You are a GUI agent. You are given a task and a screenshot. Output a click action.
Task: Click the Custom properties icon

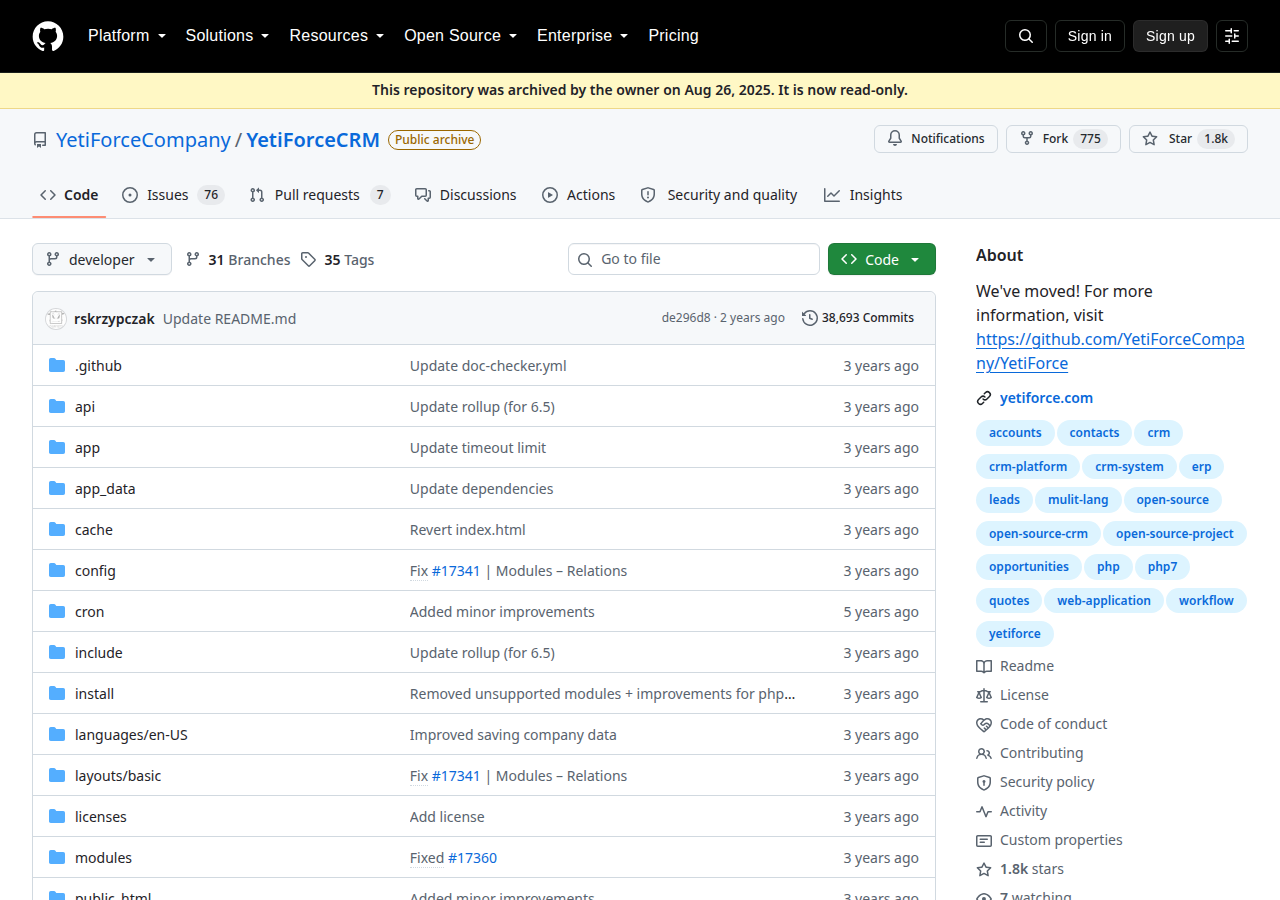pyautogui.click(x=984, y=840)
